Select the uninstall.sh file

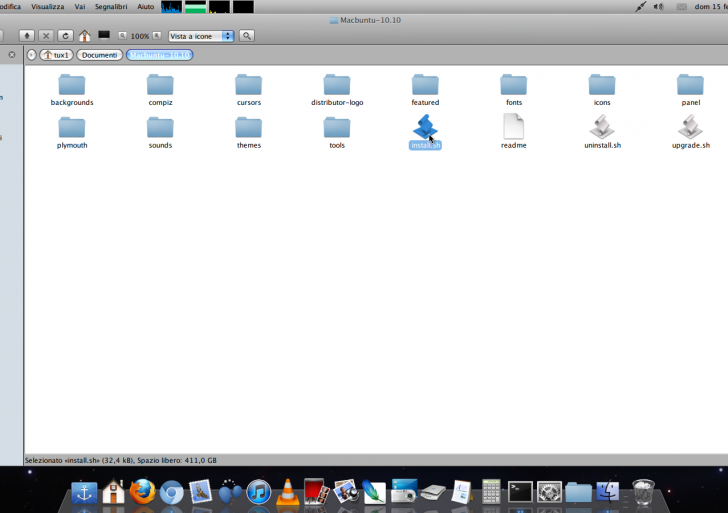coord(602,130)
